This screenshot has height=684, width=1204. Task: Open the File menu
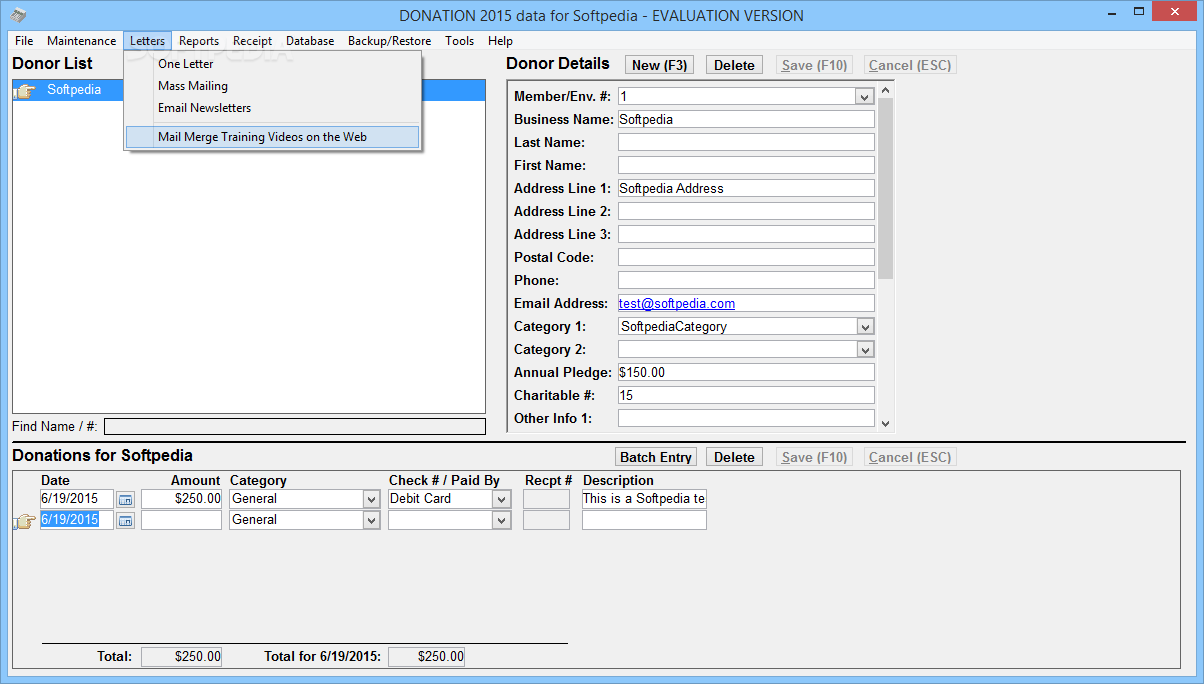(24, 41)
